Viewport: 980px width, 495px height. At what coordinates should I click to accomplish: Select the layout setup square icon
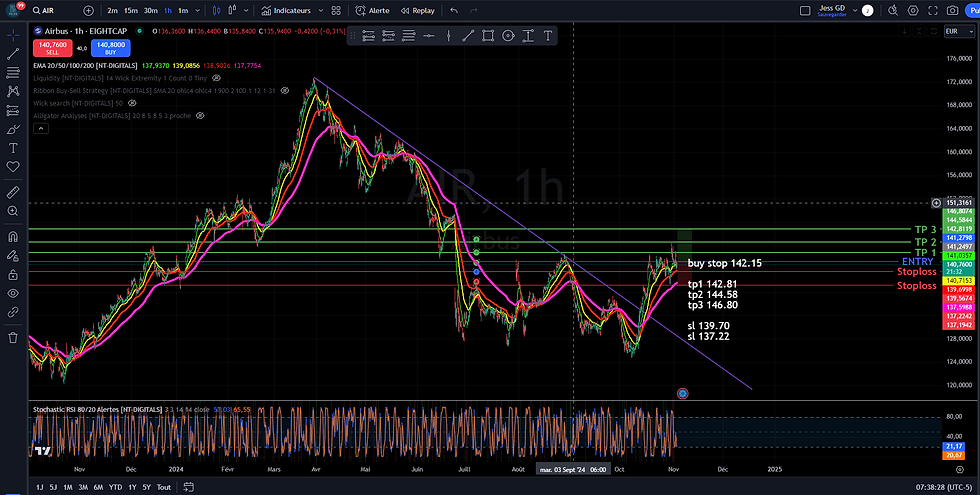pos(806,11)
